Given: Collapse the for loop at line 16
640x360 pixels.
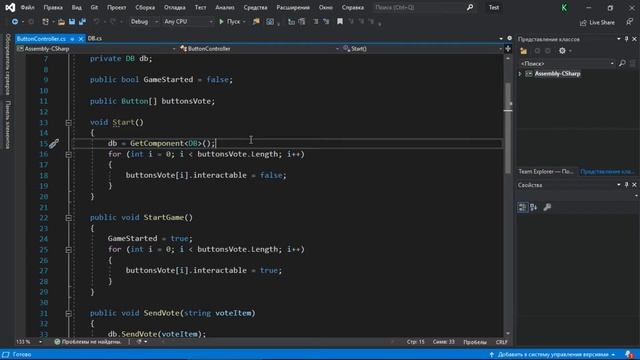Looking at the screenshot, I should click(x=69, y=154).
